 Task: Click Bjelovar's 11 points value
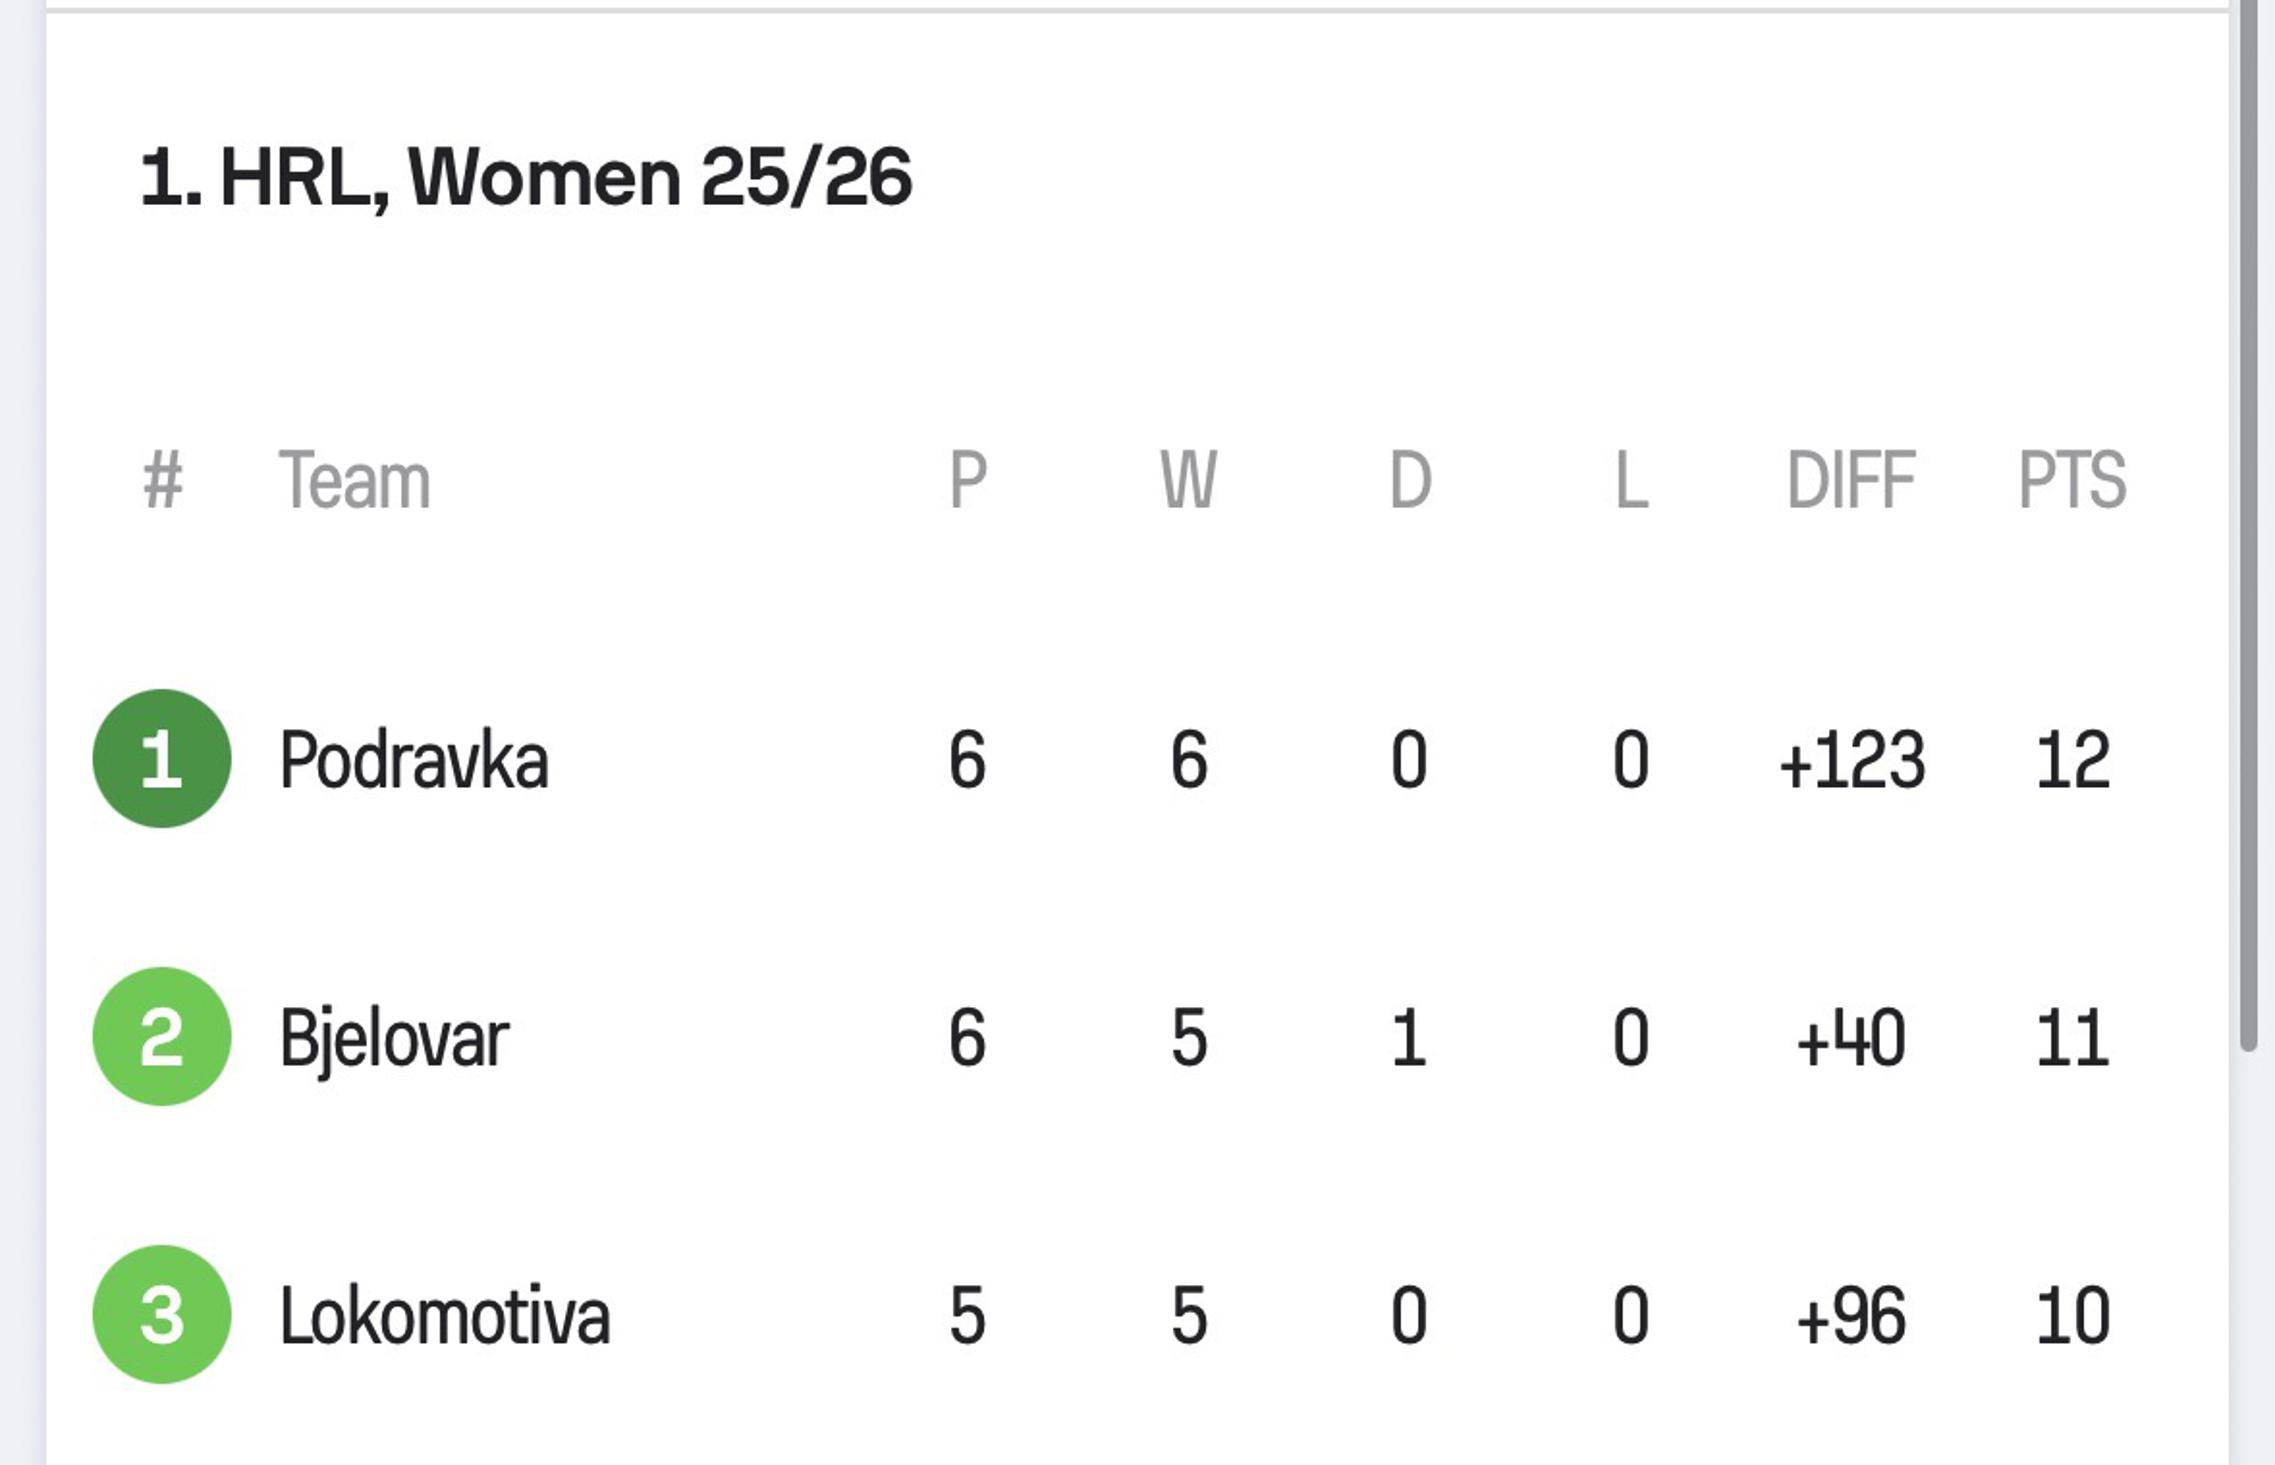coord(2072,1038)
